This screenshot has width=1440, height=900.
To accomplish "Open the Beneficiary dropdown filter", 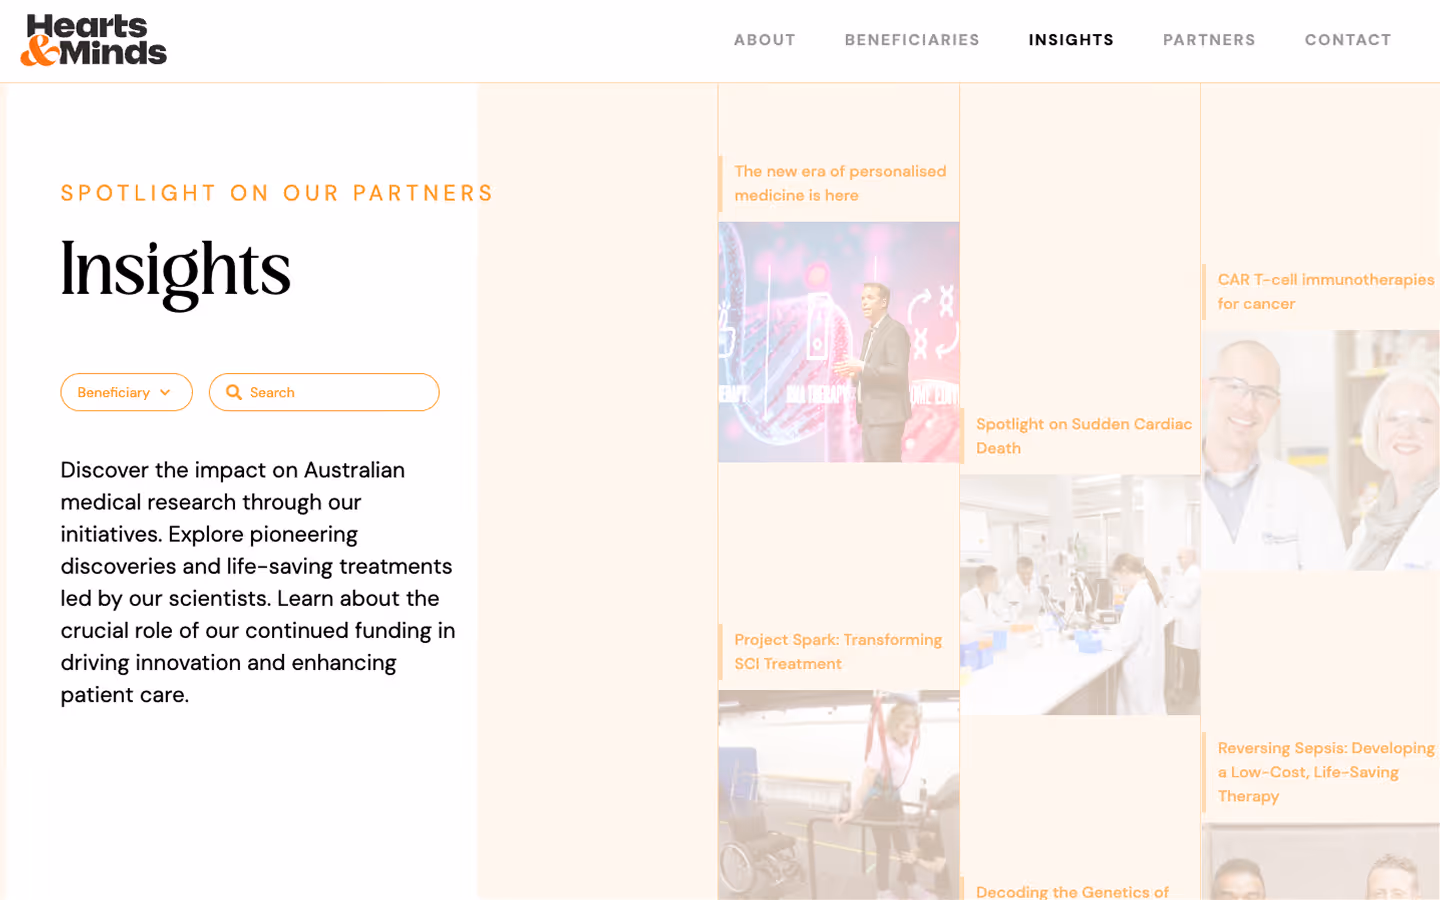I will coord(126,392).
